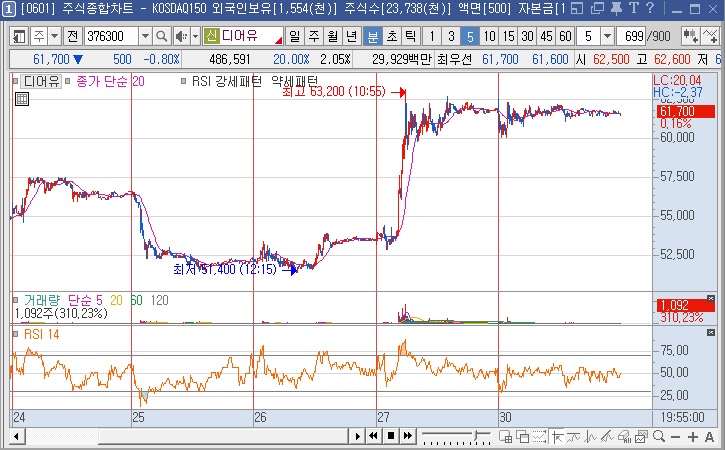725x450 pixels.
Task: Open the 주 market type dropdown arrow
Action: pyautogui.click(x=55, y=36)
